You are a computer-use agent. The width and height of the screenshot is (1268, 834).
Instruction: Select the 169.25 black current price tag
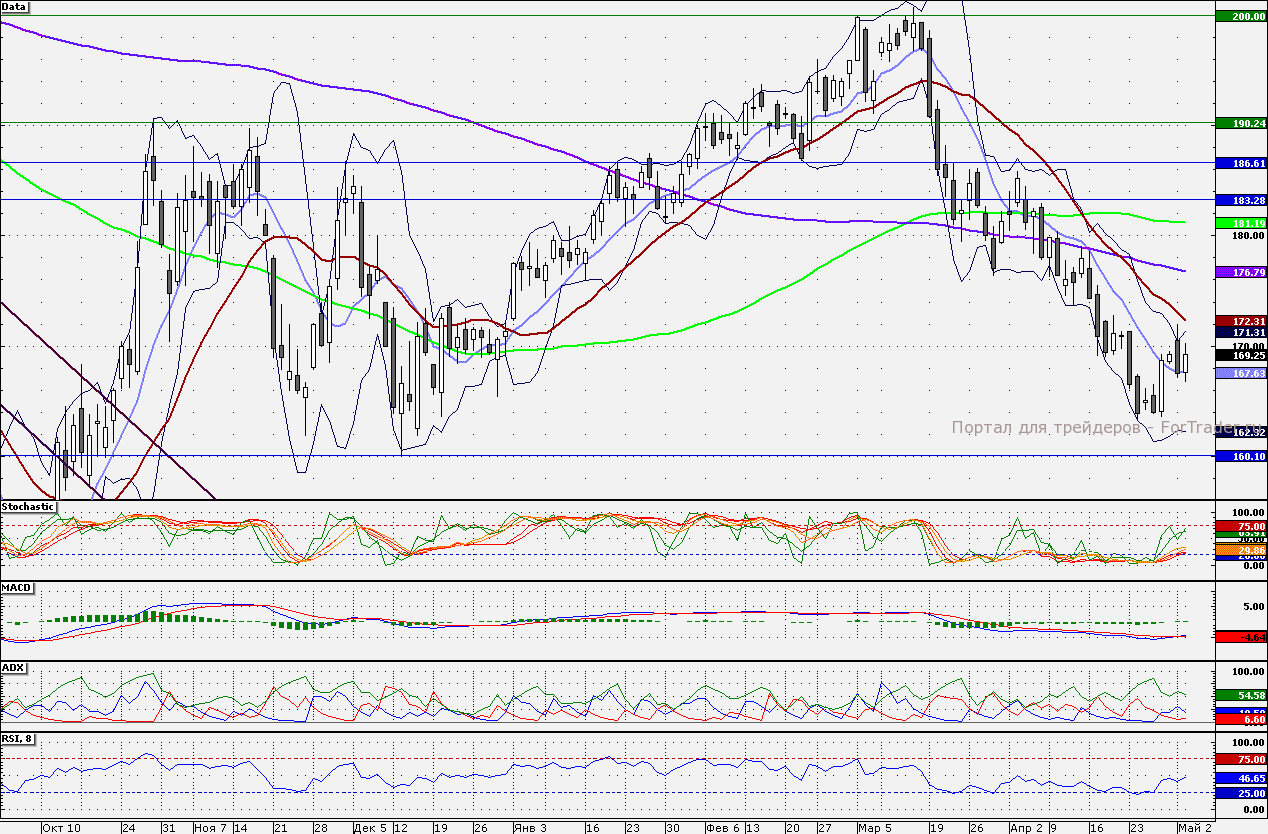(1240, 354)
